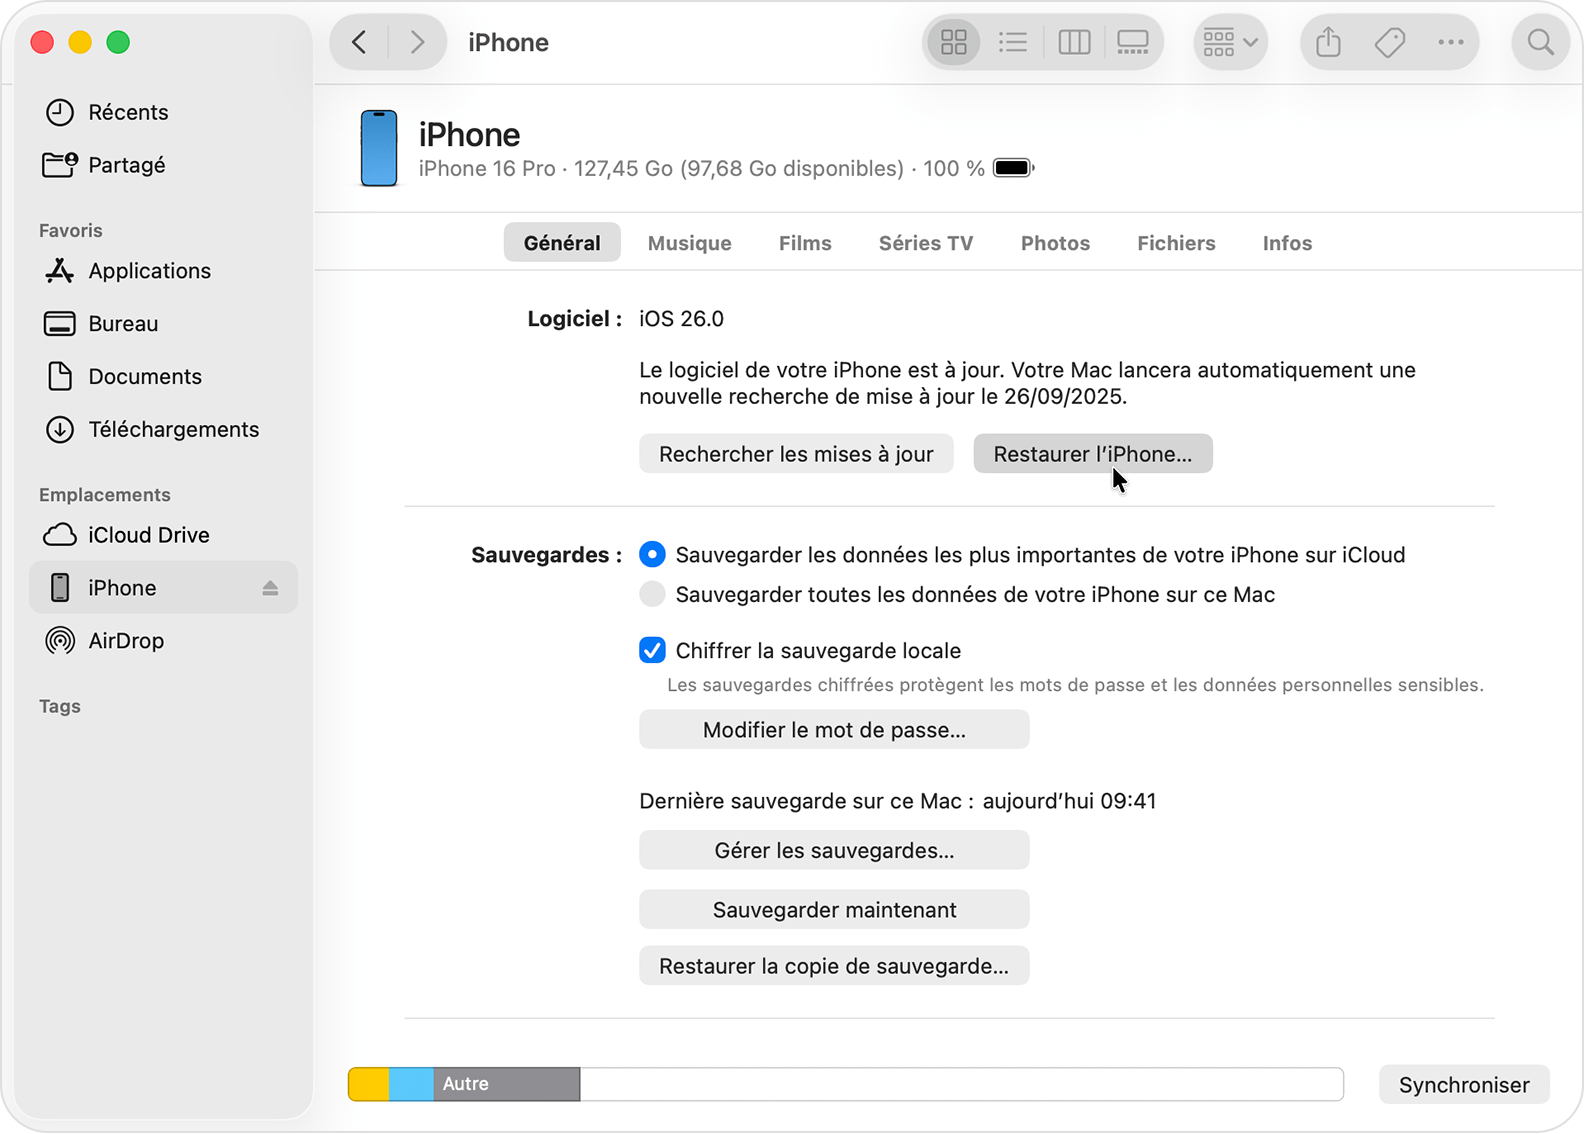Select backup to iCloud radio option
The image size is (1584, 1134).
pos(652,555)
